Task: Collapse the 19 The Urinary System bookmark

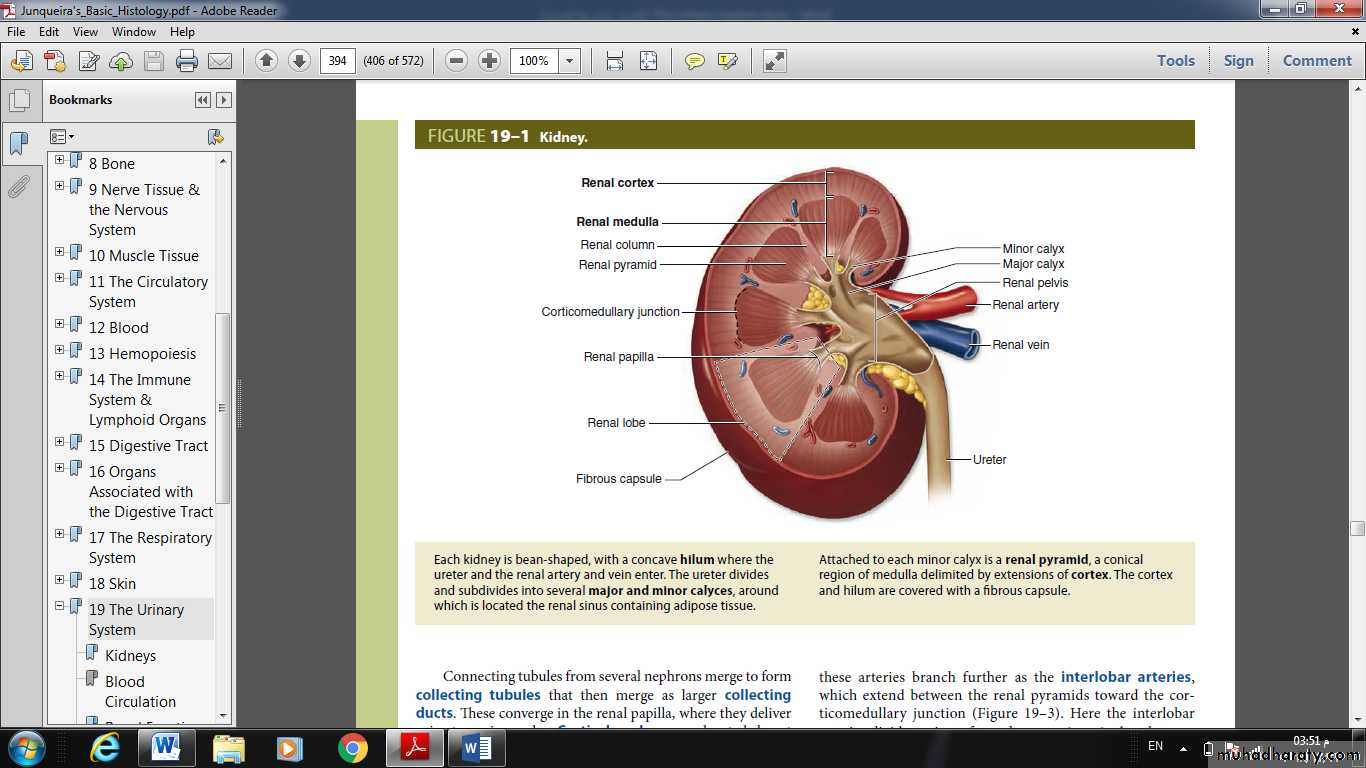Action: pos(59,606)
